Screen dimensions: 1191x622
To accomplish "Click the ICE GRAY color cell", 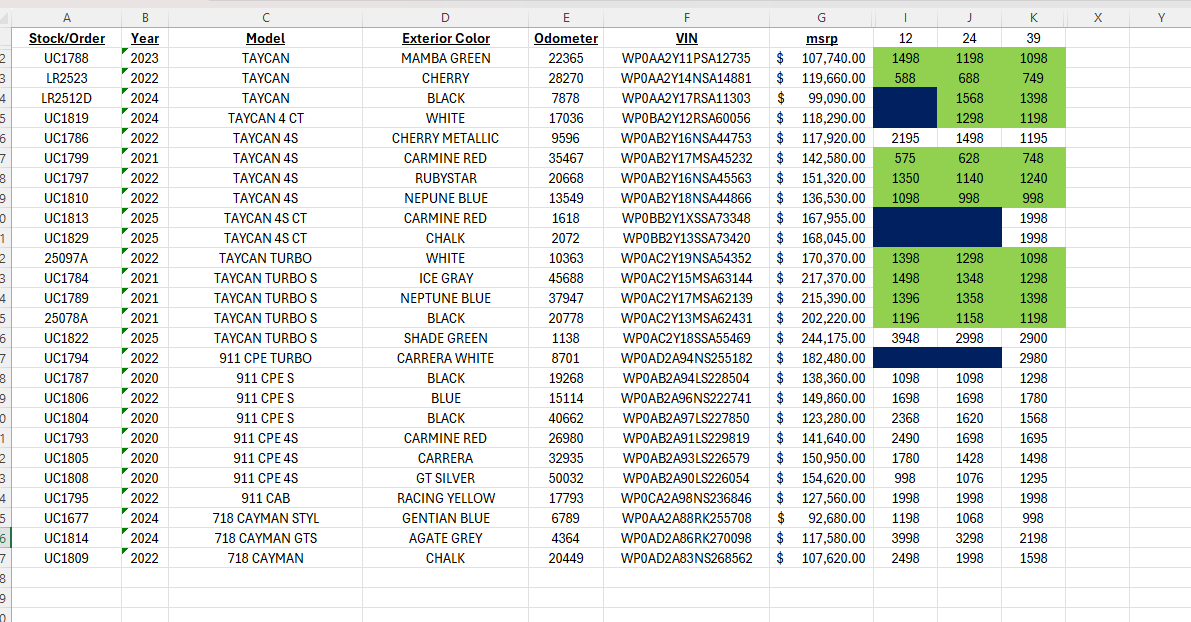I will click(x=446, y=278).
